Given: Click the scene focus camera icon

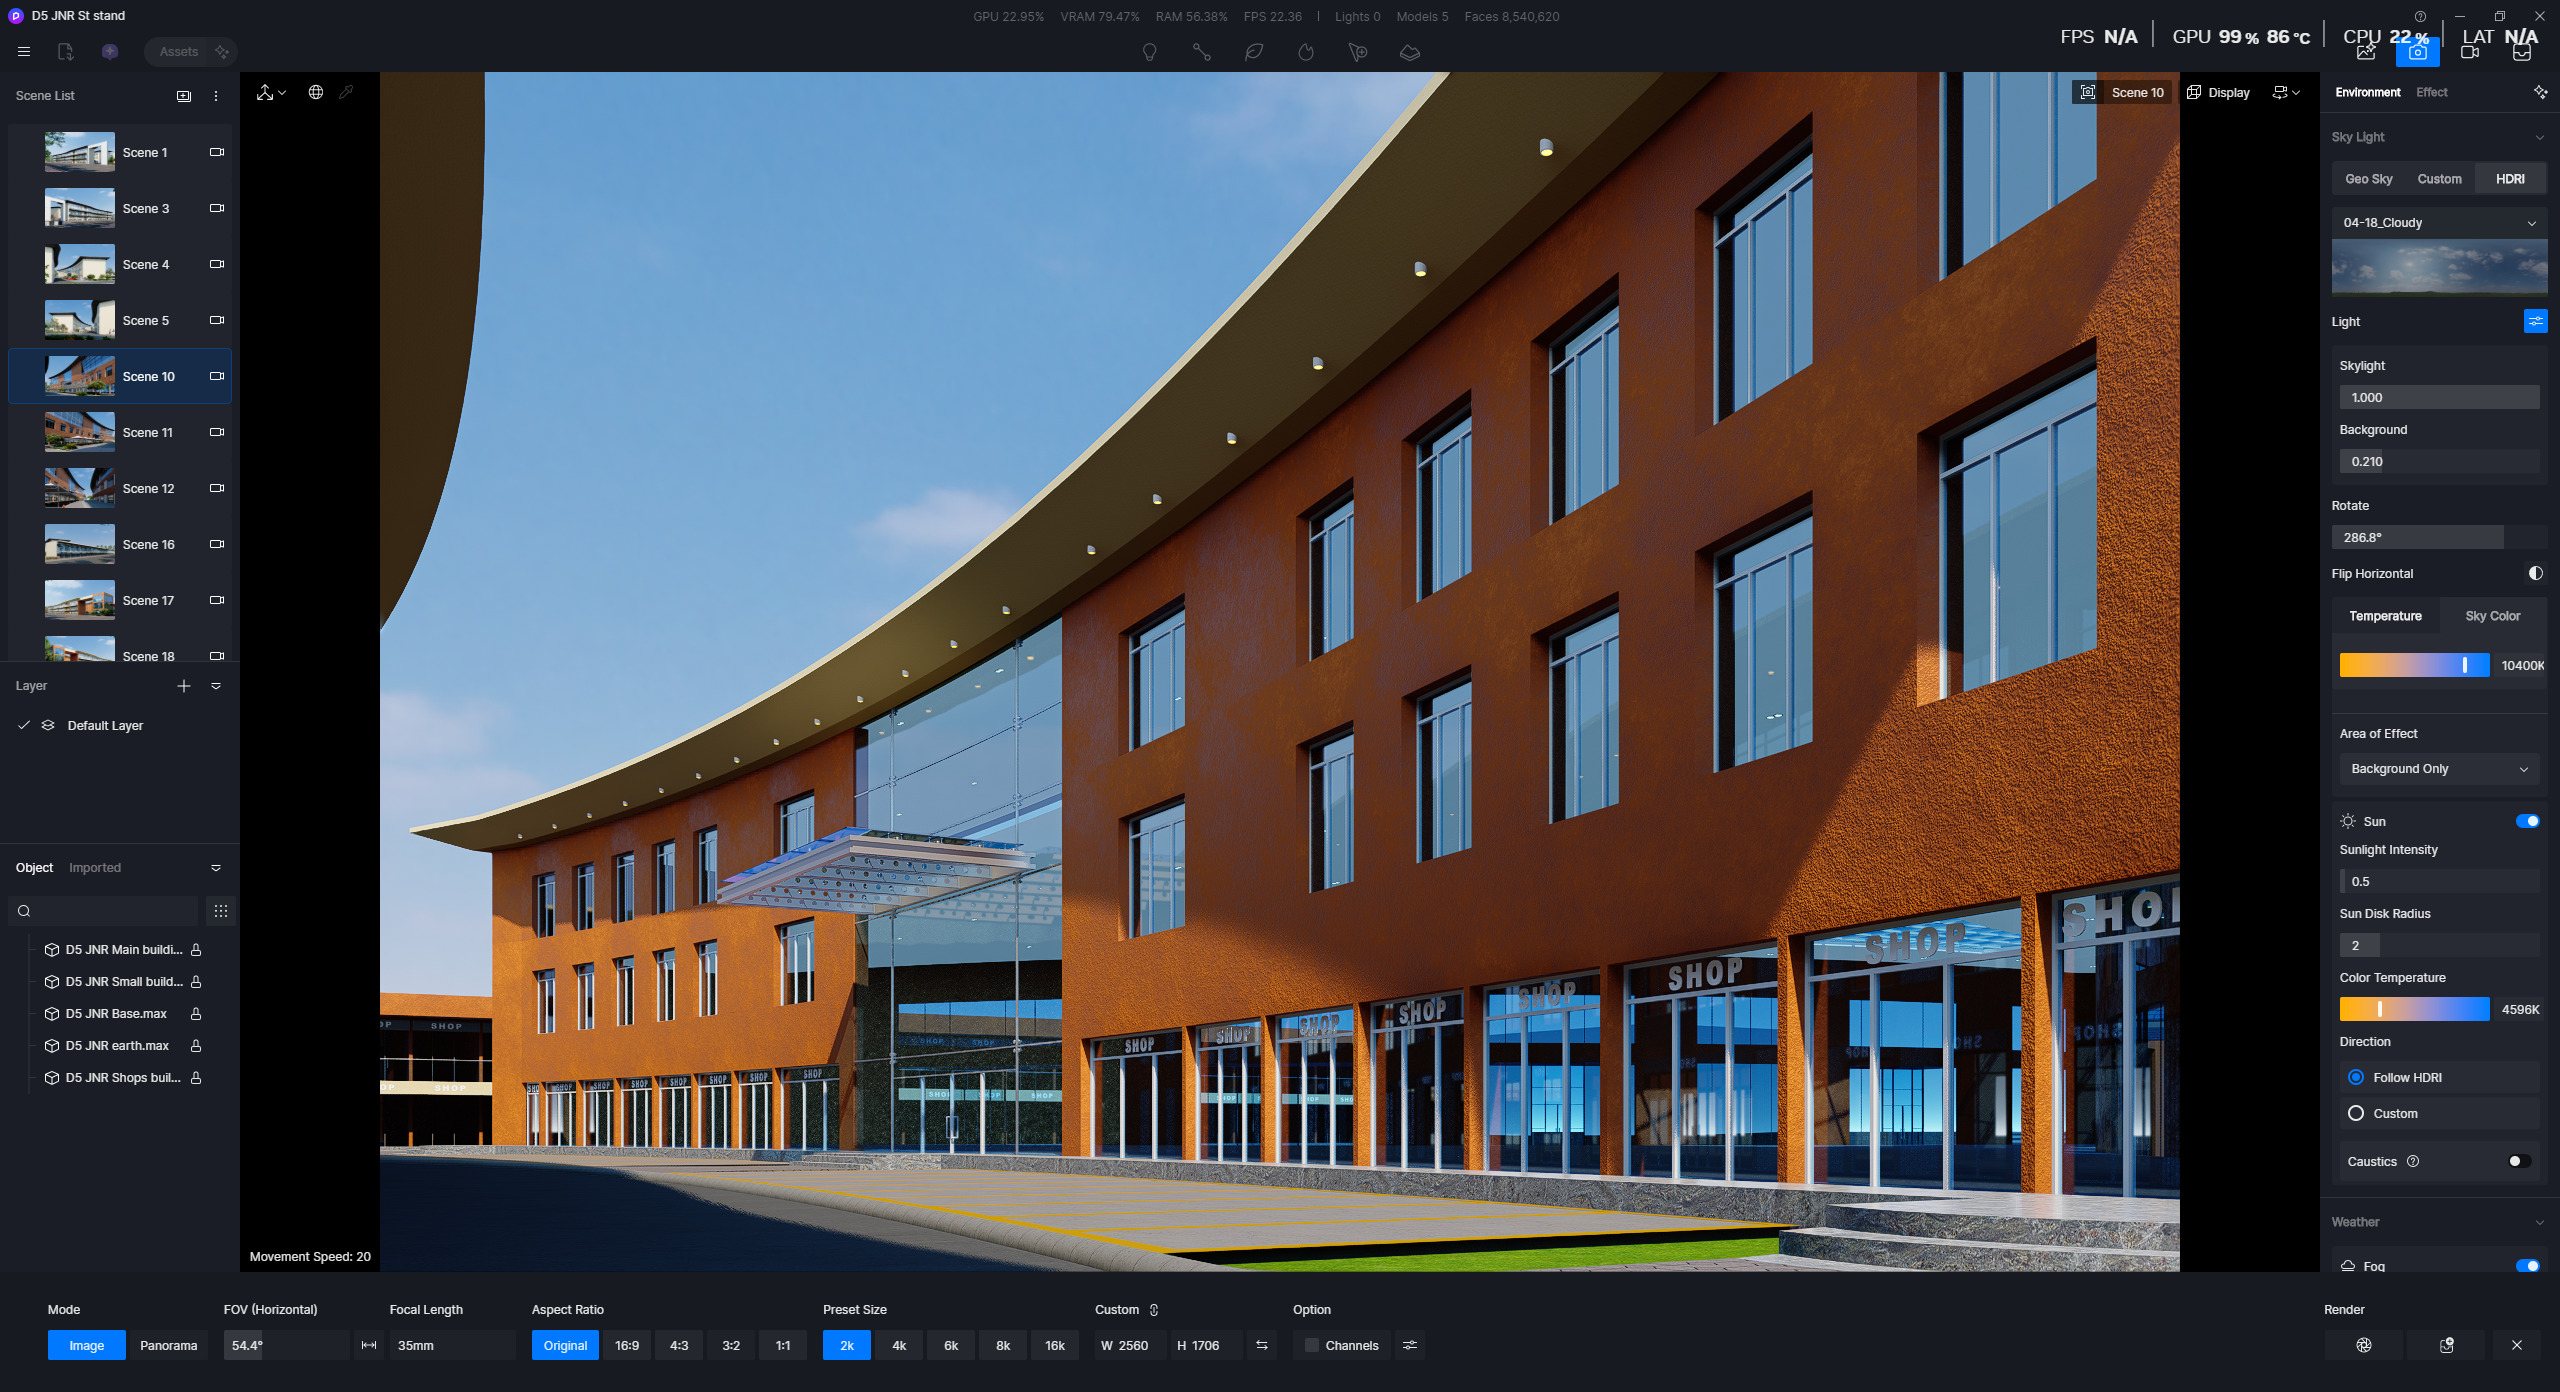Looking at the screenshot, I should pos(2088,92).
